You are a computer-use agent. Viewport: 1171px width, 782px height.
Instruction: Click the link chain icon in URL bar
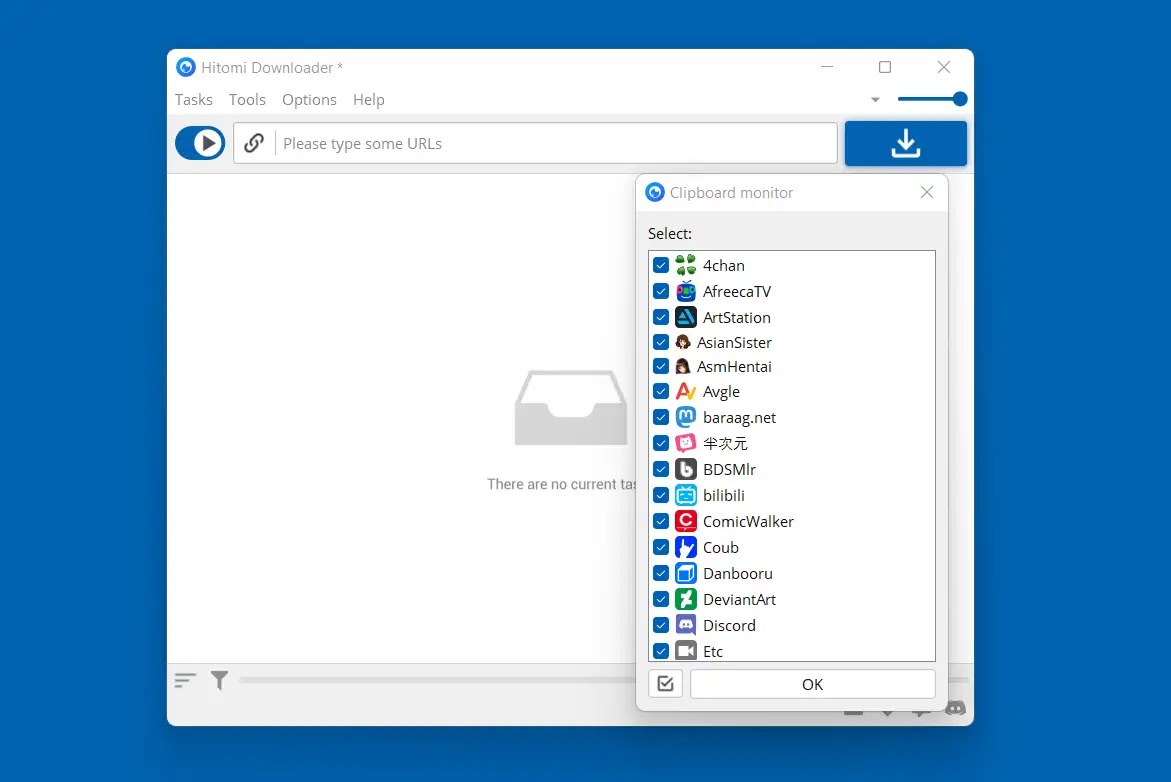254,143
